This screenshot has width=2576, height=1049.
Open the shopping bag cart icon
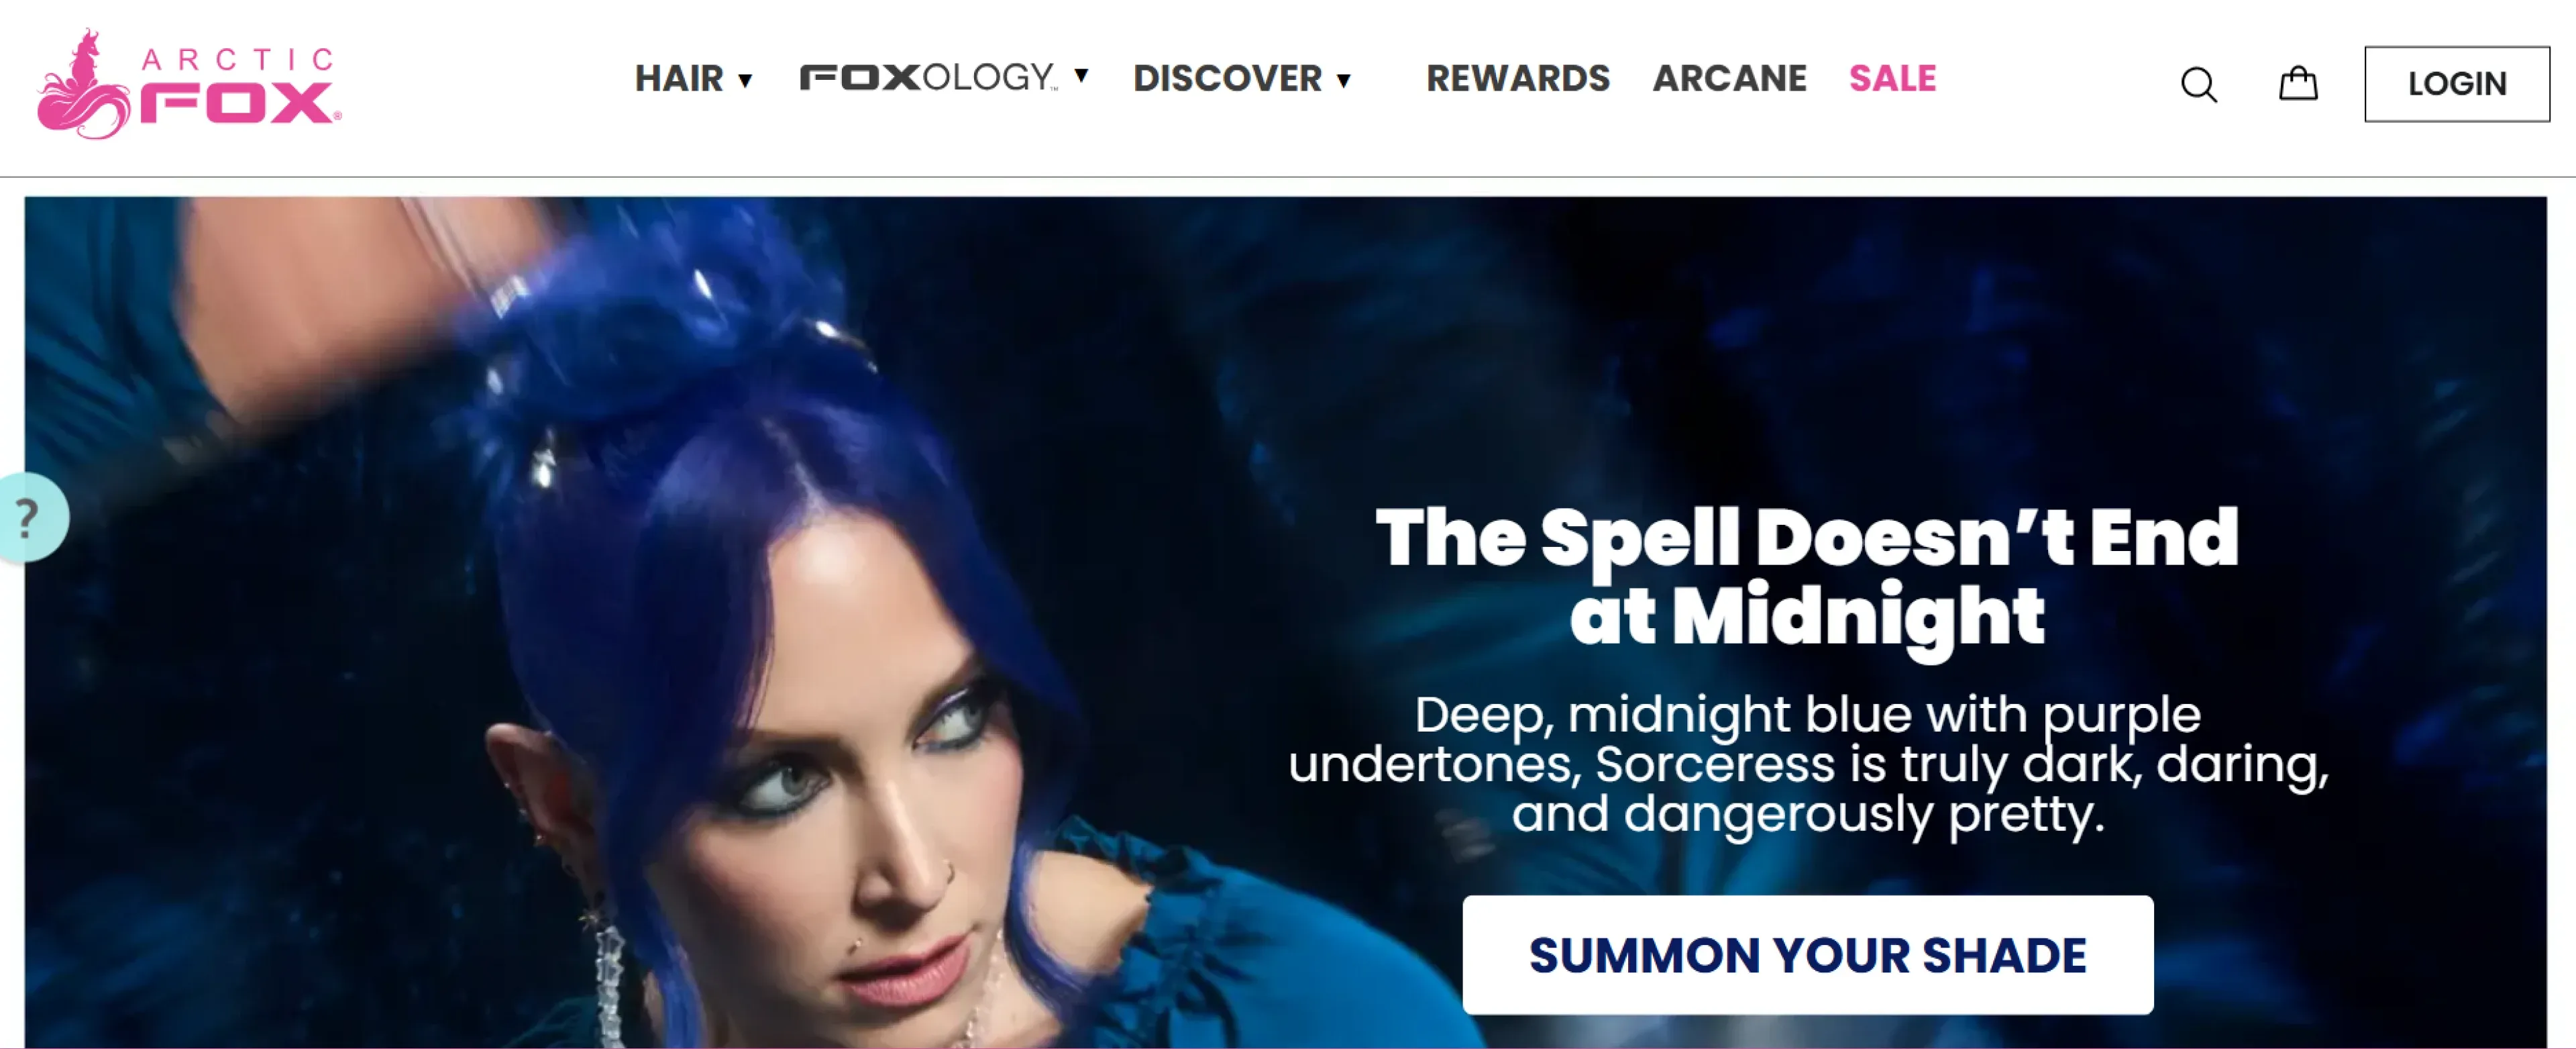tap(2298, 83)
